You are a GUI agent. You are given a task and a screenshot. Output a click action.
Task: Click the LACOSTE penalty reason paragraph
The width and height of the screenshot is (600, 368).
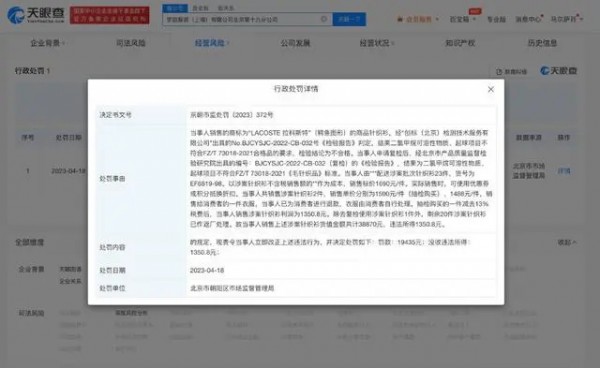point(341,178)
